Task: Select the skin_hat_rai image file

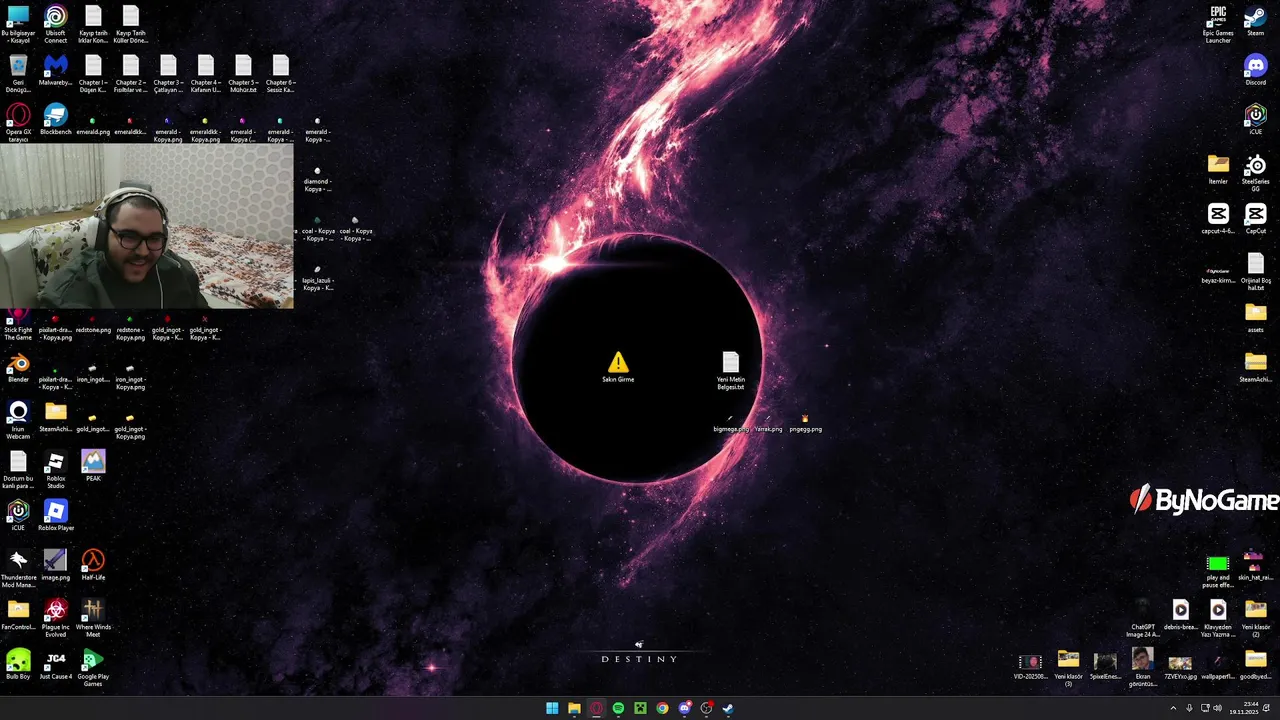Action: point(1255,566)
